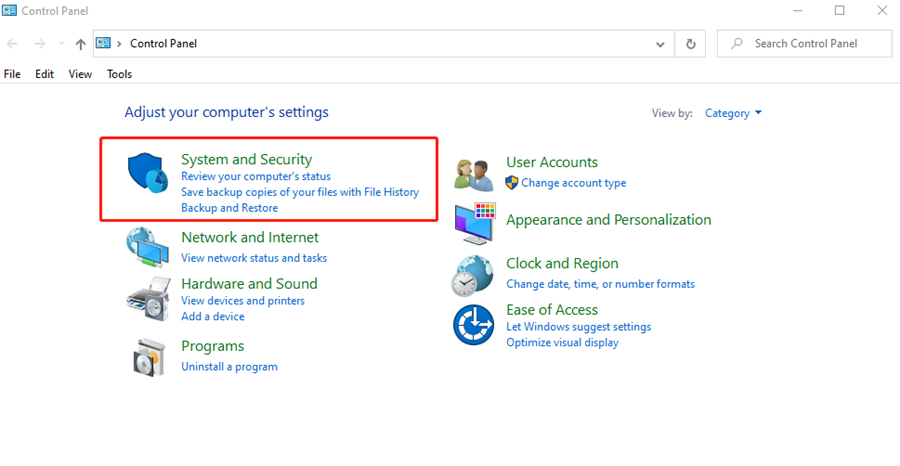
Task: Click the Change account type link
Action: pyautogui.click(x=573, y=183)
